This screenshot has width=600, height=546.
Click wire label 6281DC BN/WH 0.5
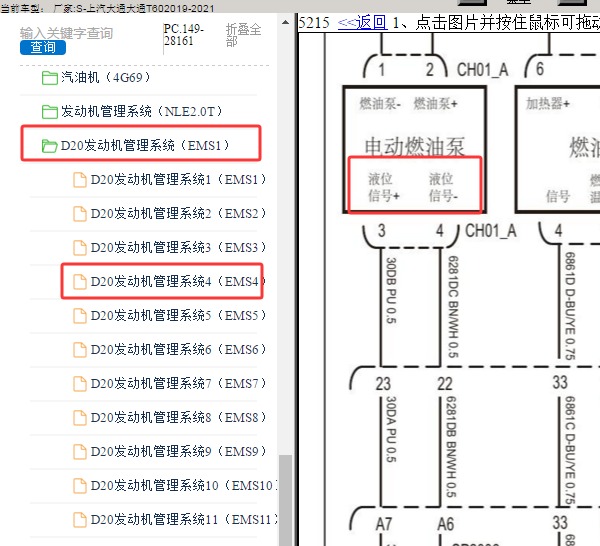[453, 307]
